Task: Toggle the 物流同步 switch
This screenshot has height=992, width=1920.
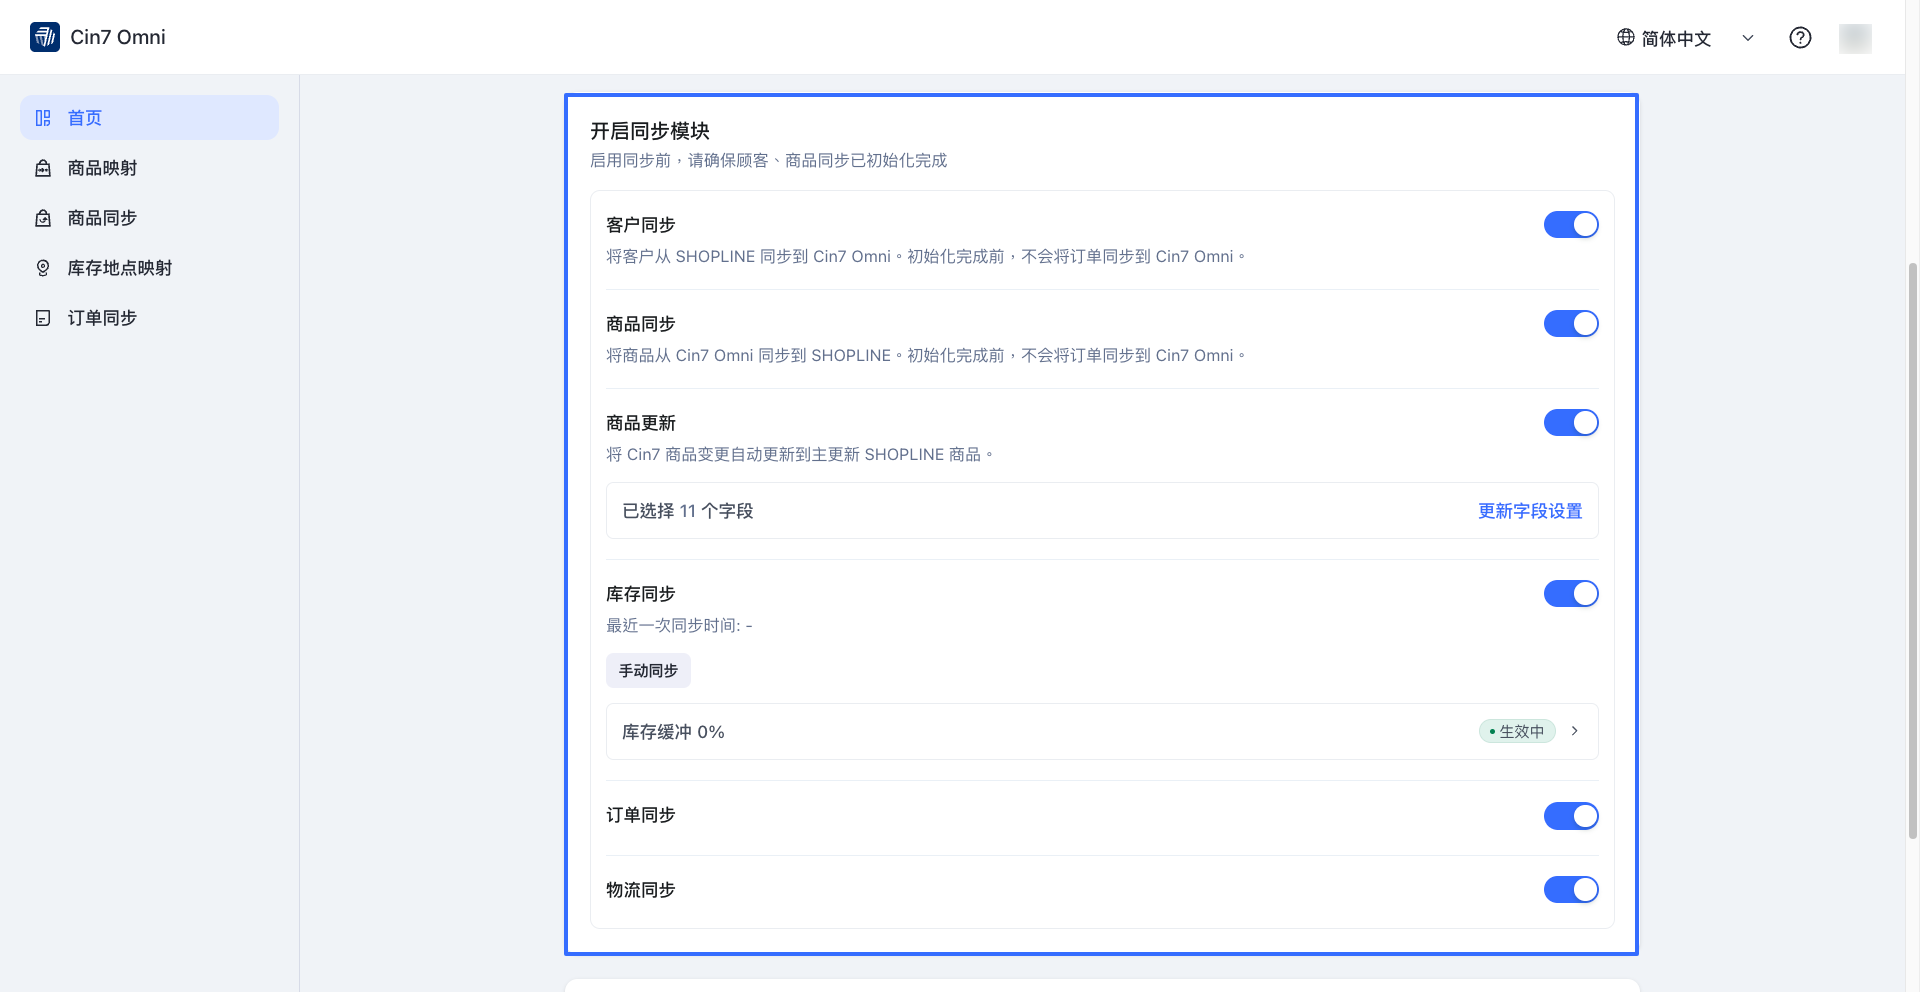Action: coord(1571,890)
